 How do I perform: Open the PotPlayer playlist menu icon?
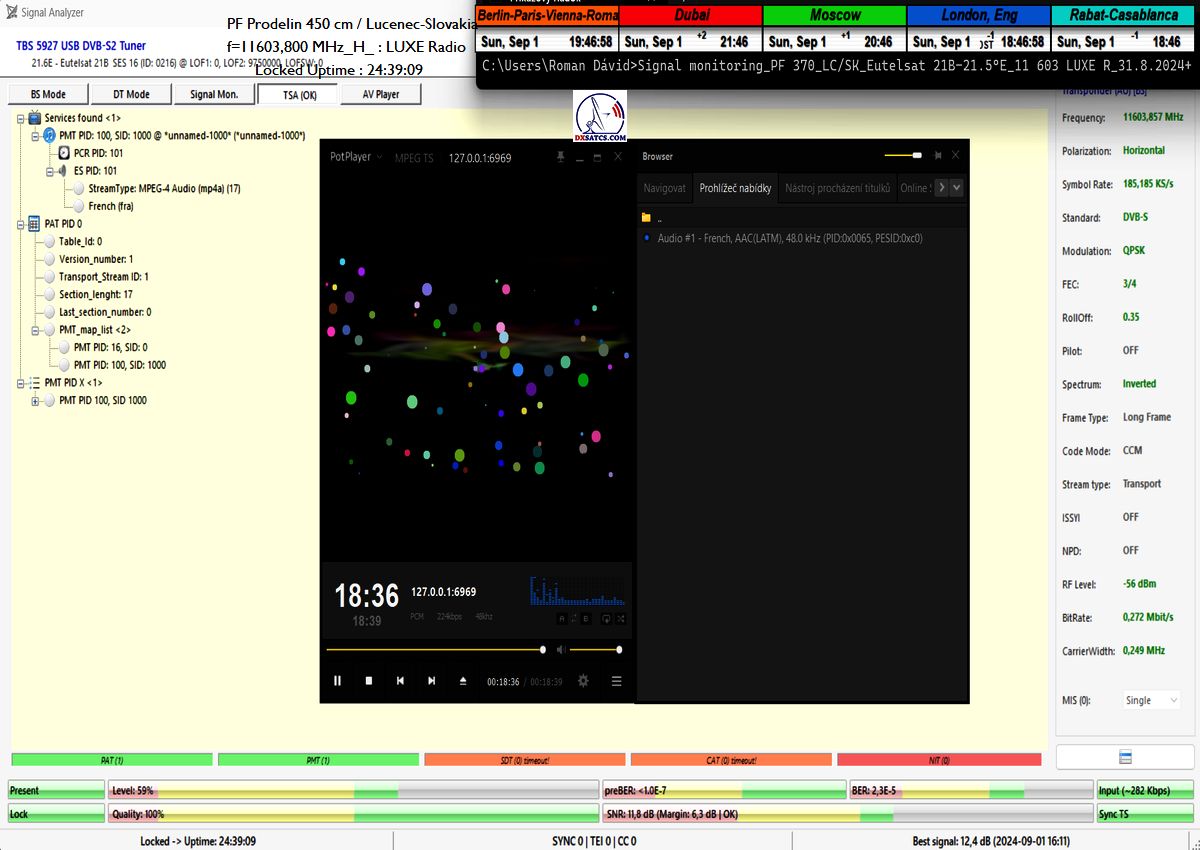pyautogui.click(x=617, y=681)
